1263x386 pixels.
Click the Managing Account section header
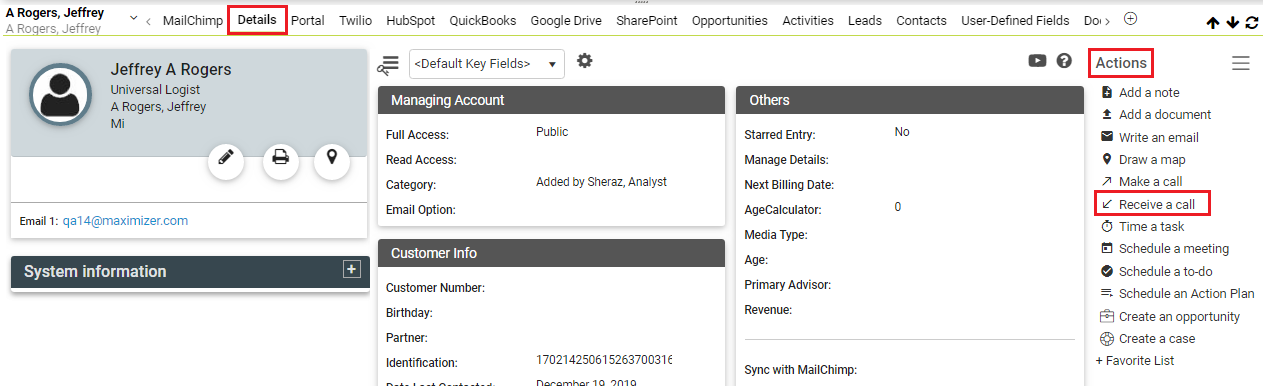click(x=551, y=100)
